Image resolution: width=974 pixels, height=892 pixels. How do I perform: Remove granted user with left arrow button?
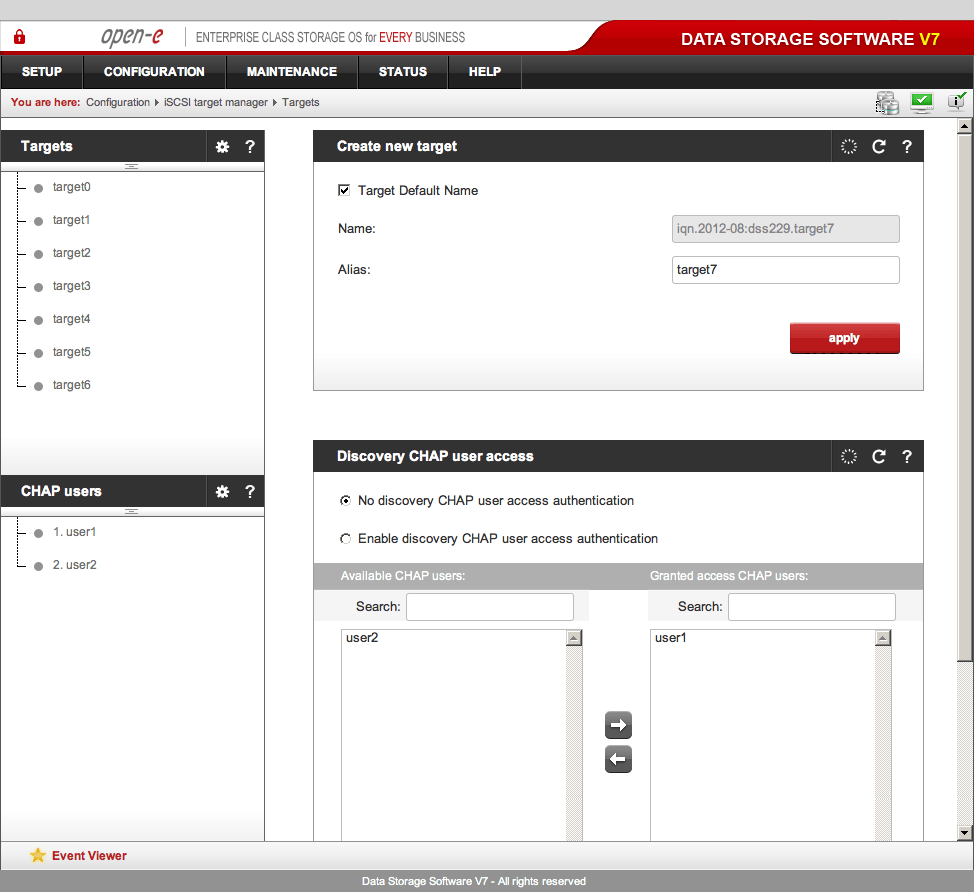(x=619, y=761)
